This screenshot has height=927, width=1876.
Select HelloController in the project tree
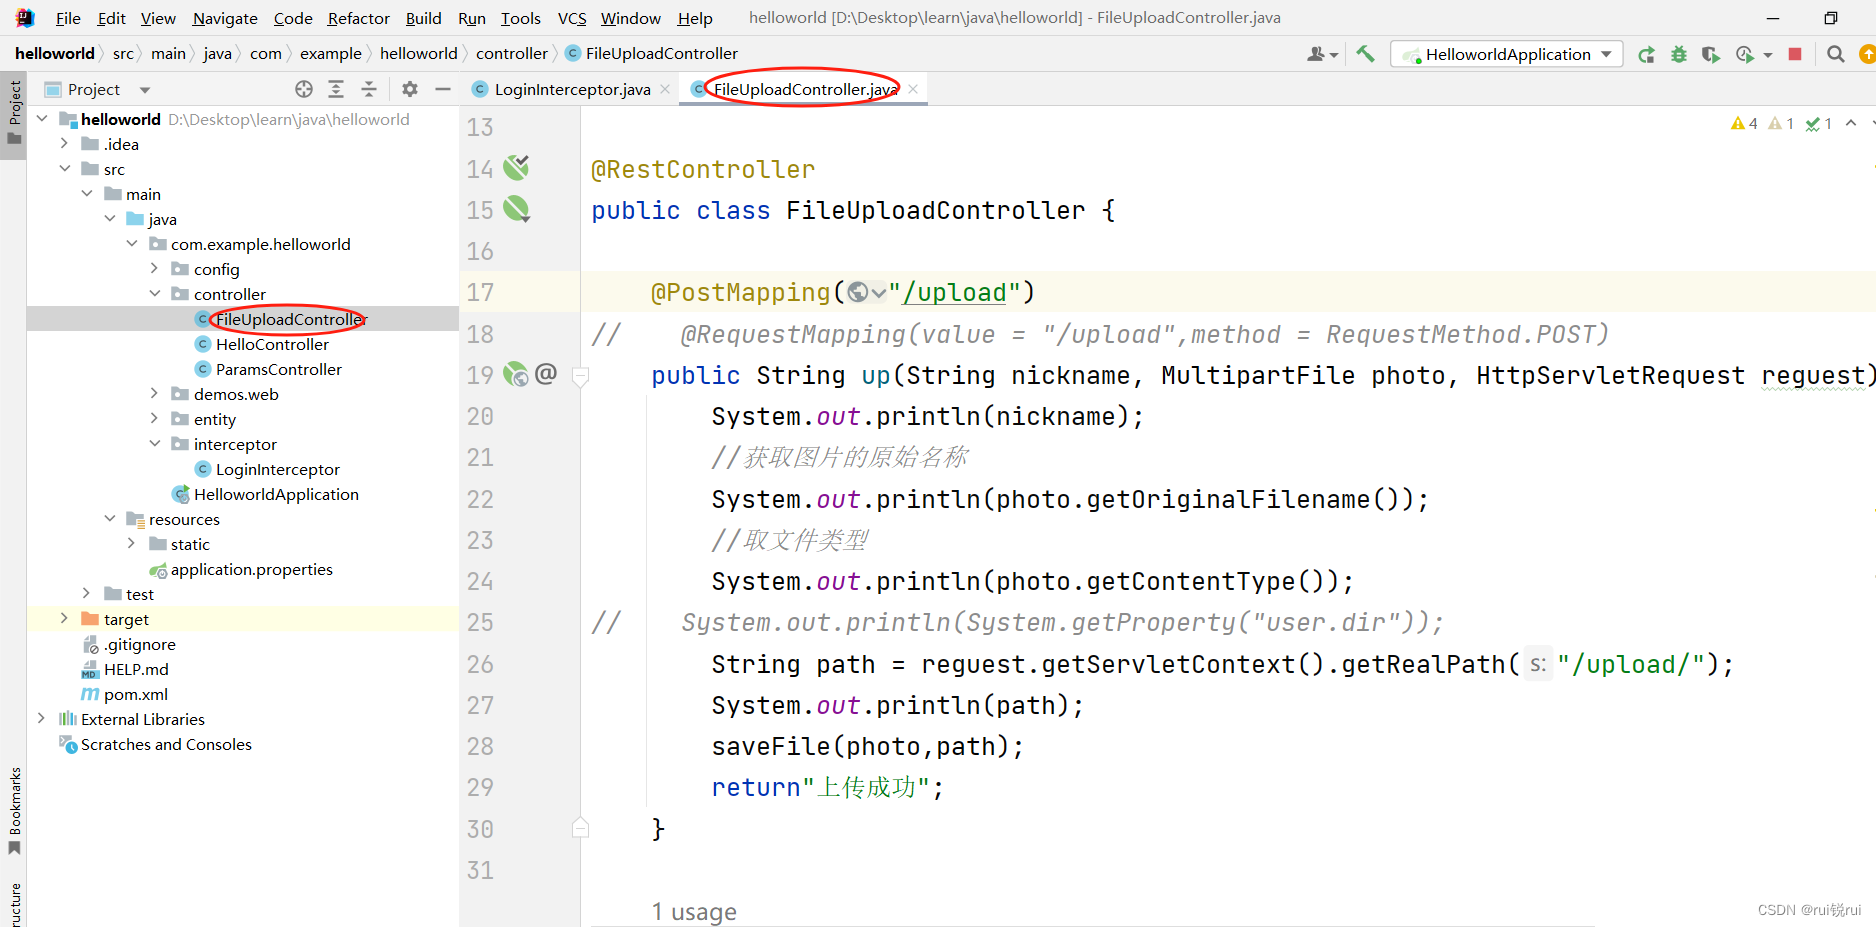(272, 343)
